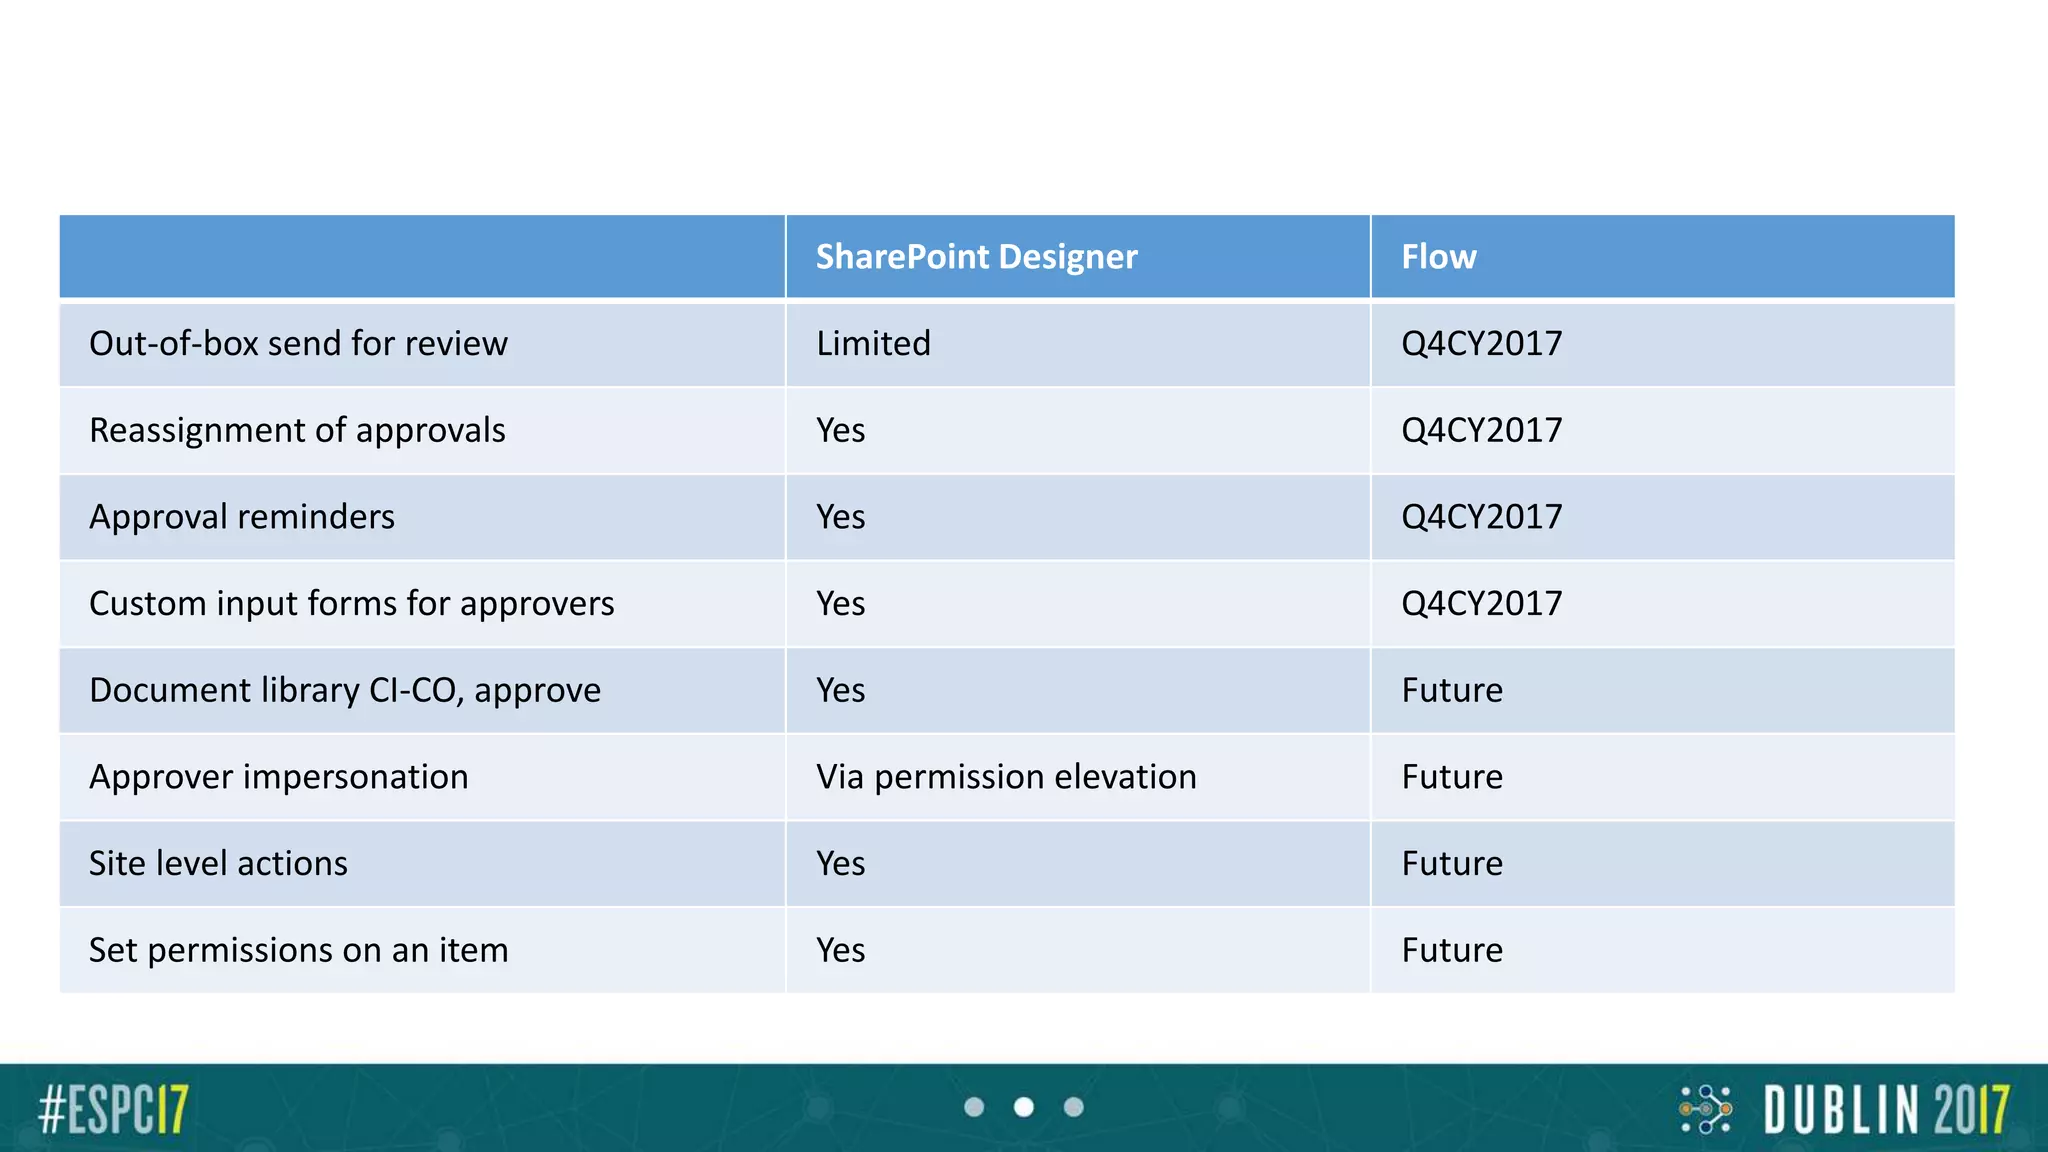Click Future in Site level actions row
This screenshot has height=1152, width=2048.
[1452, 864]
